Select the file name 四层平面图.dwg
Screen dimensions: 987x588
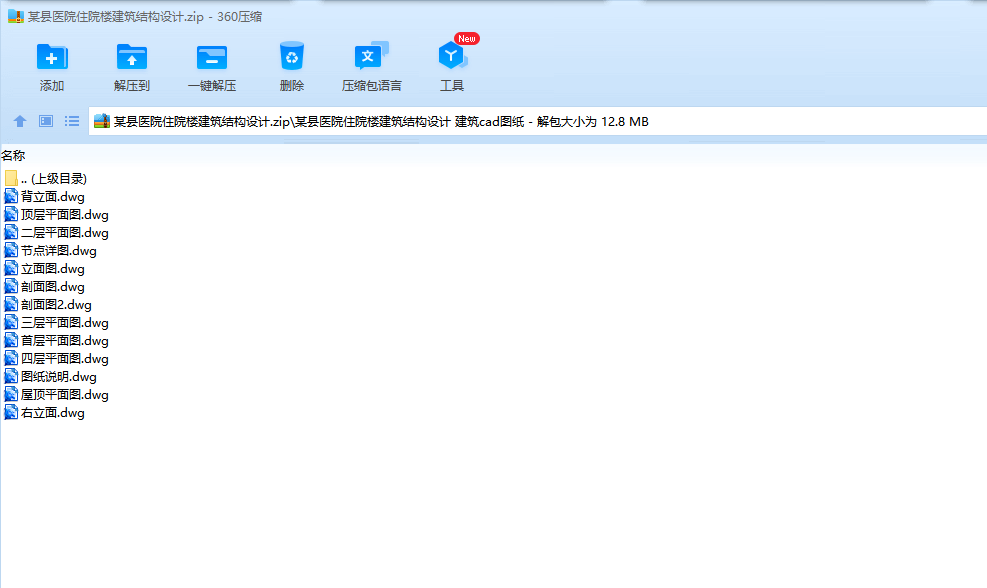click(65, 358)
